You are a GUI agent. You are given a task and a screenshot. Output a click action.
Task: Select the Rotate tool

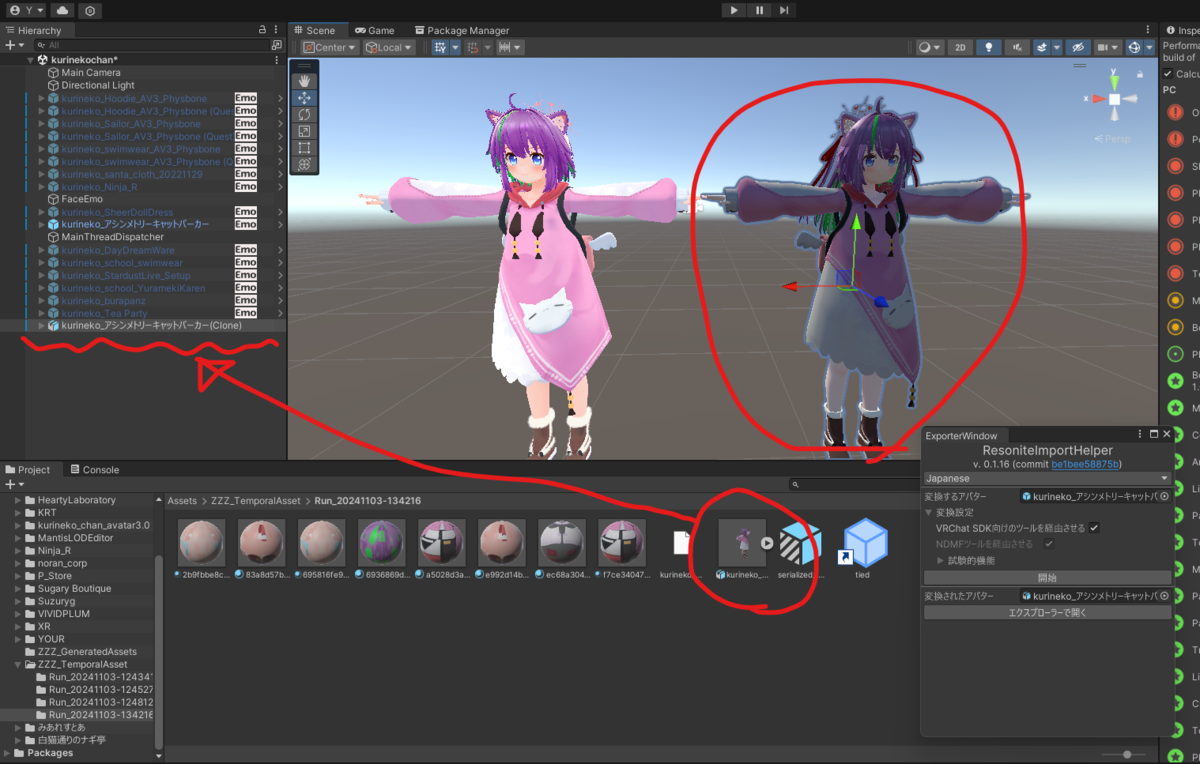point(304,115)
